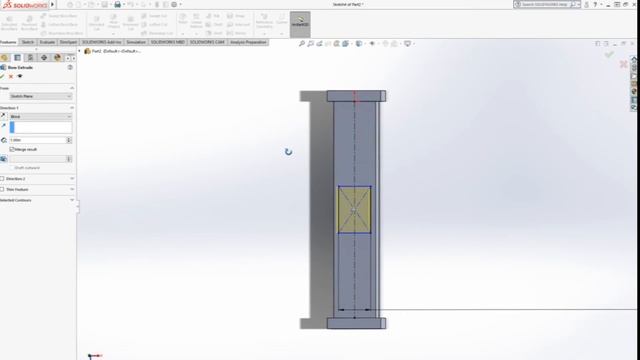640x360 pixels.
Task: Enable Direction 2 checkbox
Action: tap(2, 179)
